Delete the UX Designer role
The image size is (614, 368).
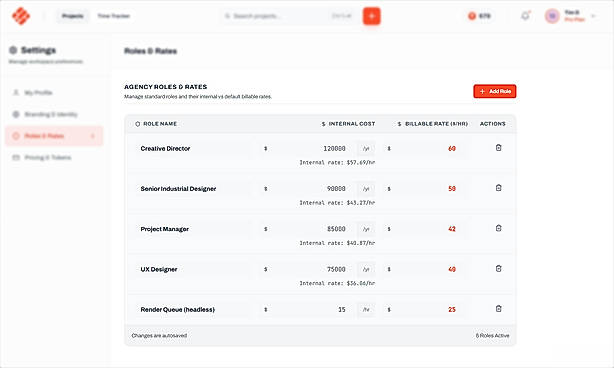498,269
